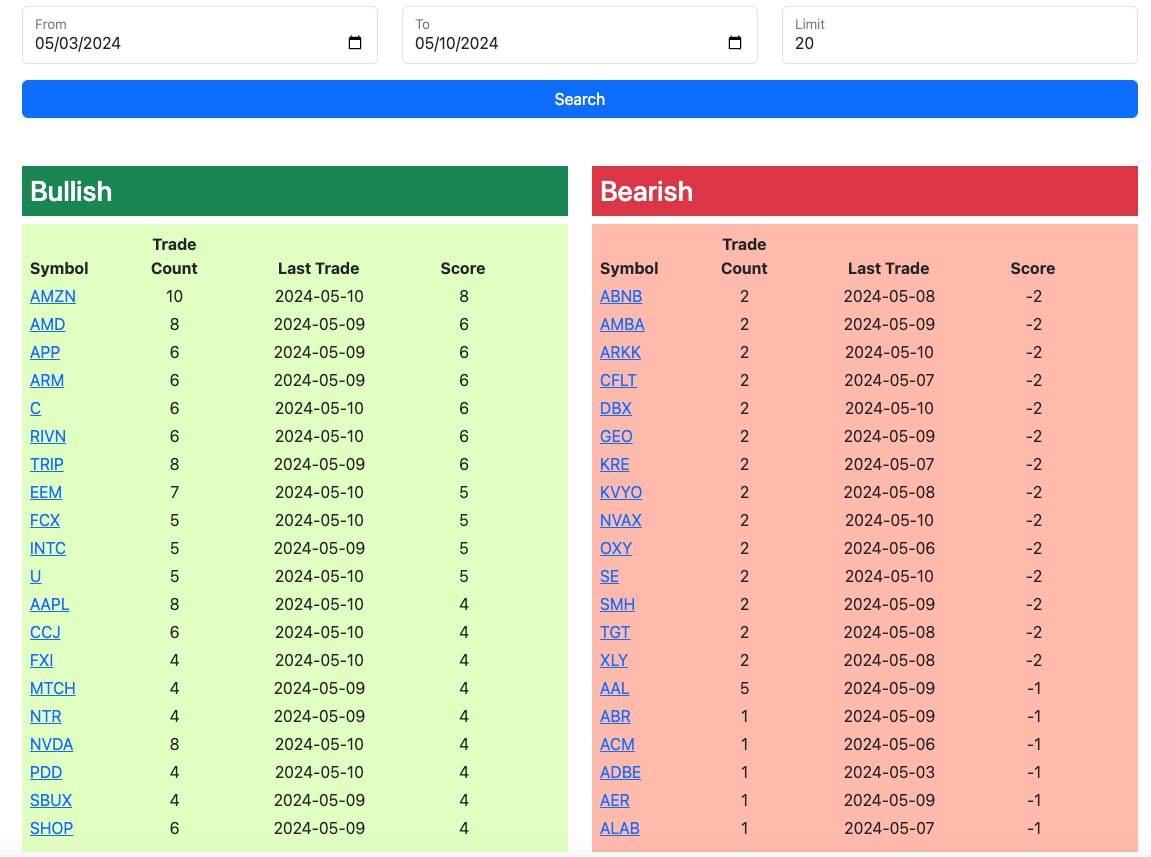Image resolution: width=1151 pixels, height=857 pixels.
Task: Click the blue Search button
Action: click(x=580, y=99)
